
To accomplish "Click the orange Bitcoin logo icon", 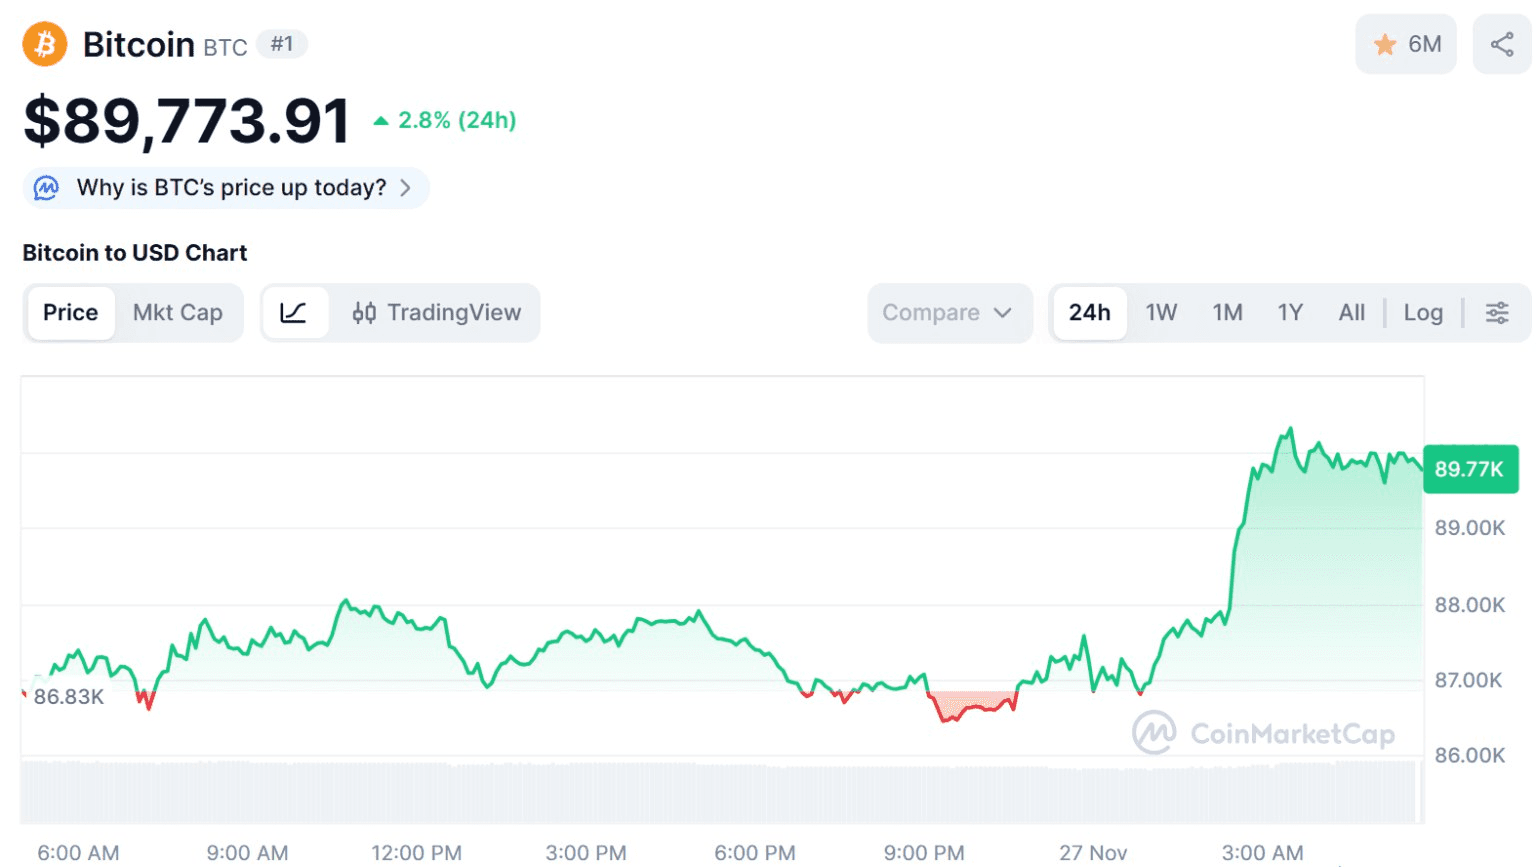I will pos(45,45).
